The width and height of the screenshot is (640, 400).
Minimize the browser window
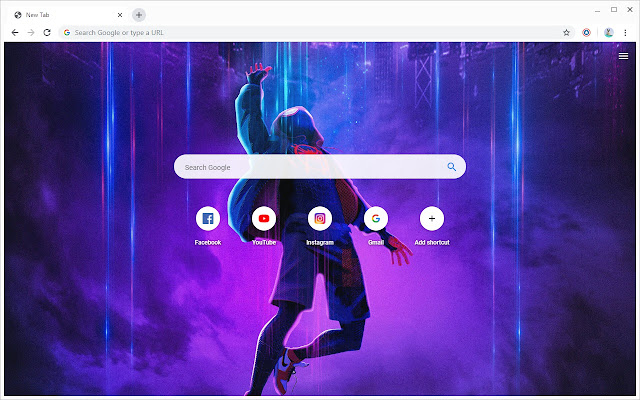pyautogui.click(x=598, y=10)
